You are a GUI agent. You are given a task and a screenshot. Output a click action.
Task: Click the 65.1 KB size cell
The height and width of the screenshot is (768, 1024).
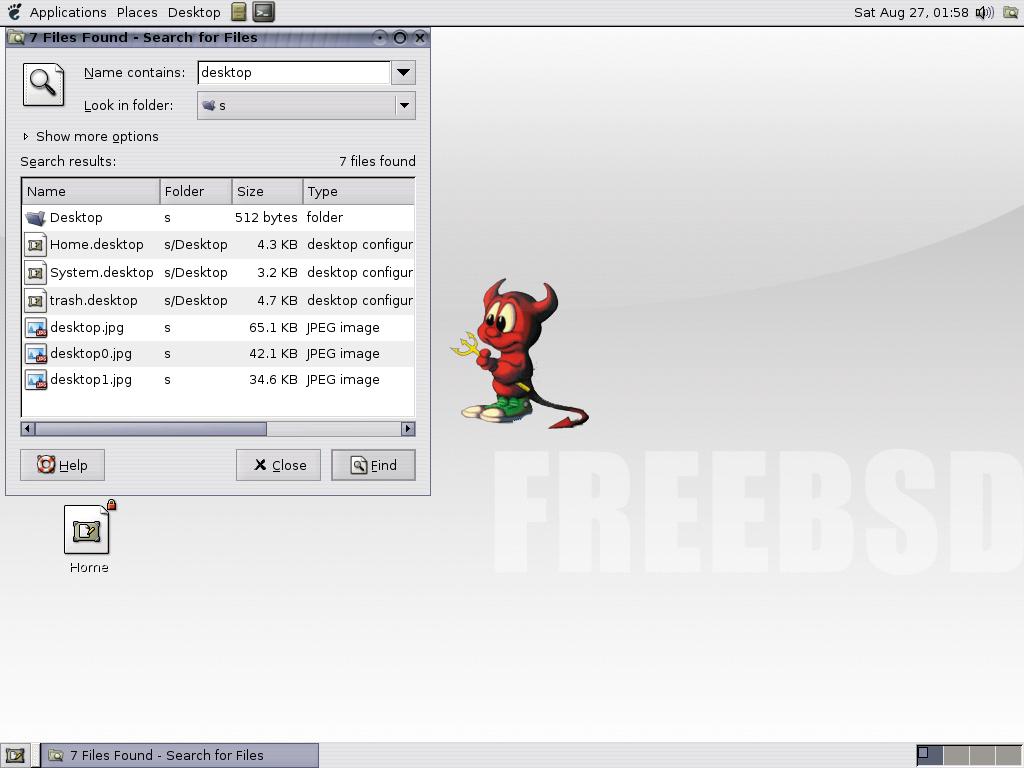[x=273, y=327]
